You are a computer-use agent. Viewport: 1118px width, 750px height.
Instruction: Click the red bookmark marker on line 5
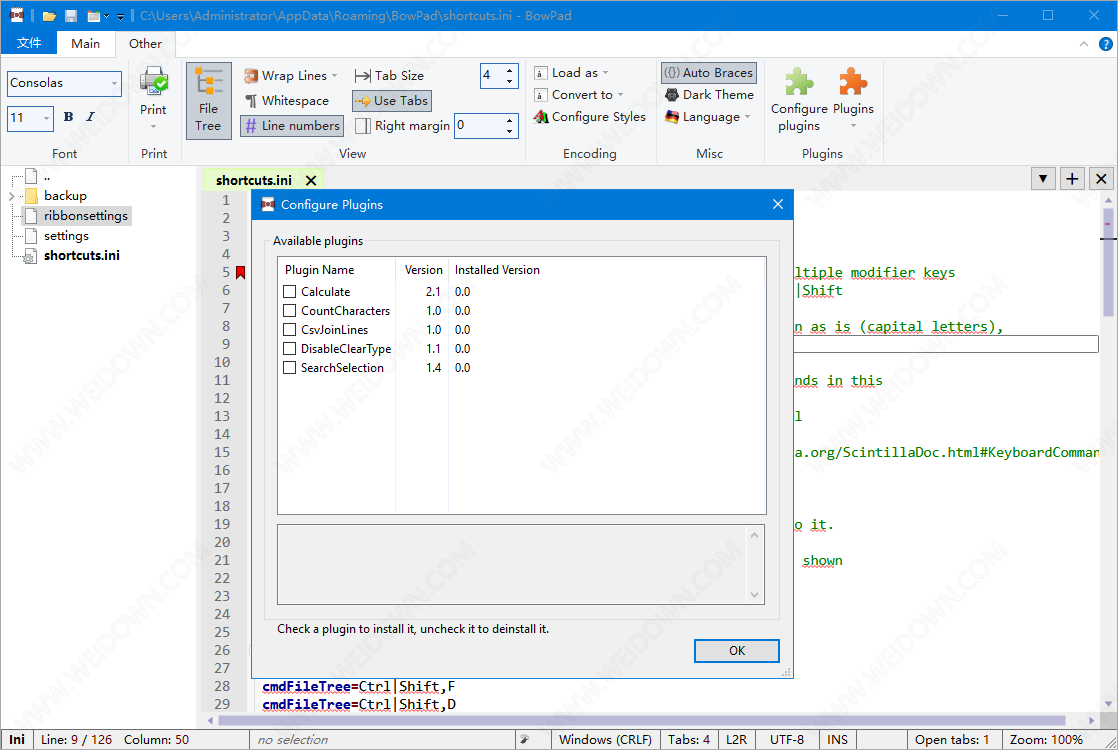click(x=240, y=272)
